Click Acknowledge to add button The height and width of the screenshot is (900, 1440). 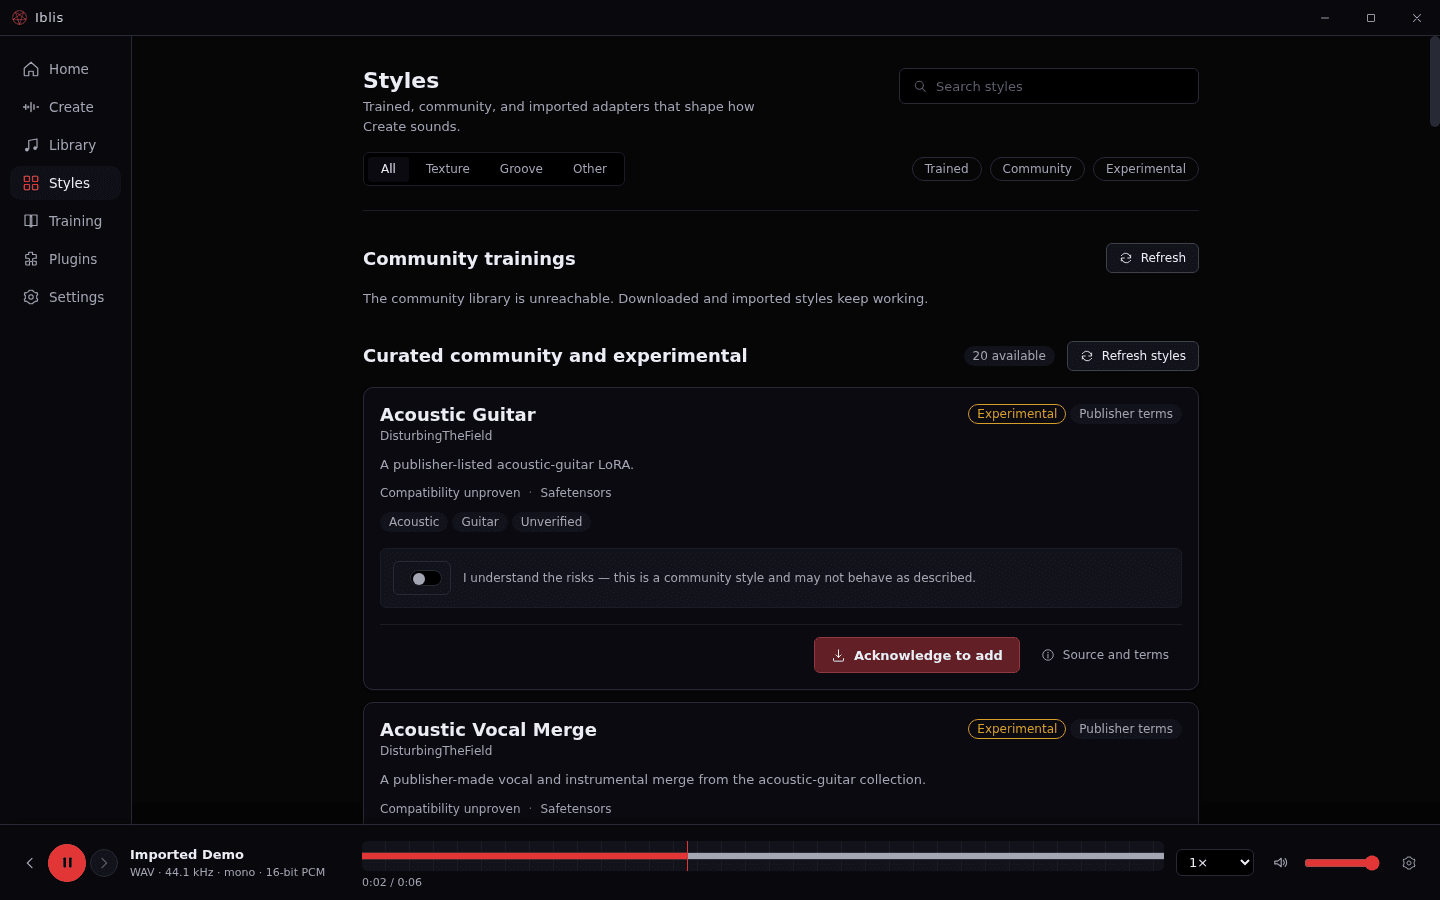click(916, 655)
